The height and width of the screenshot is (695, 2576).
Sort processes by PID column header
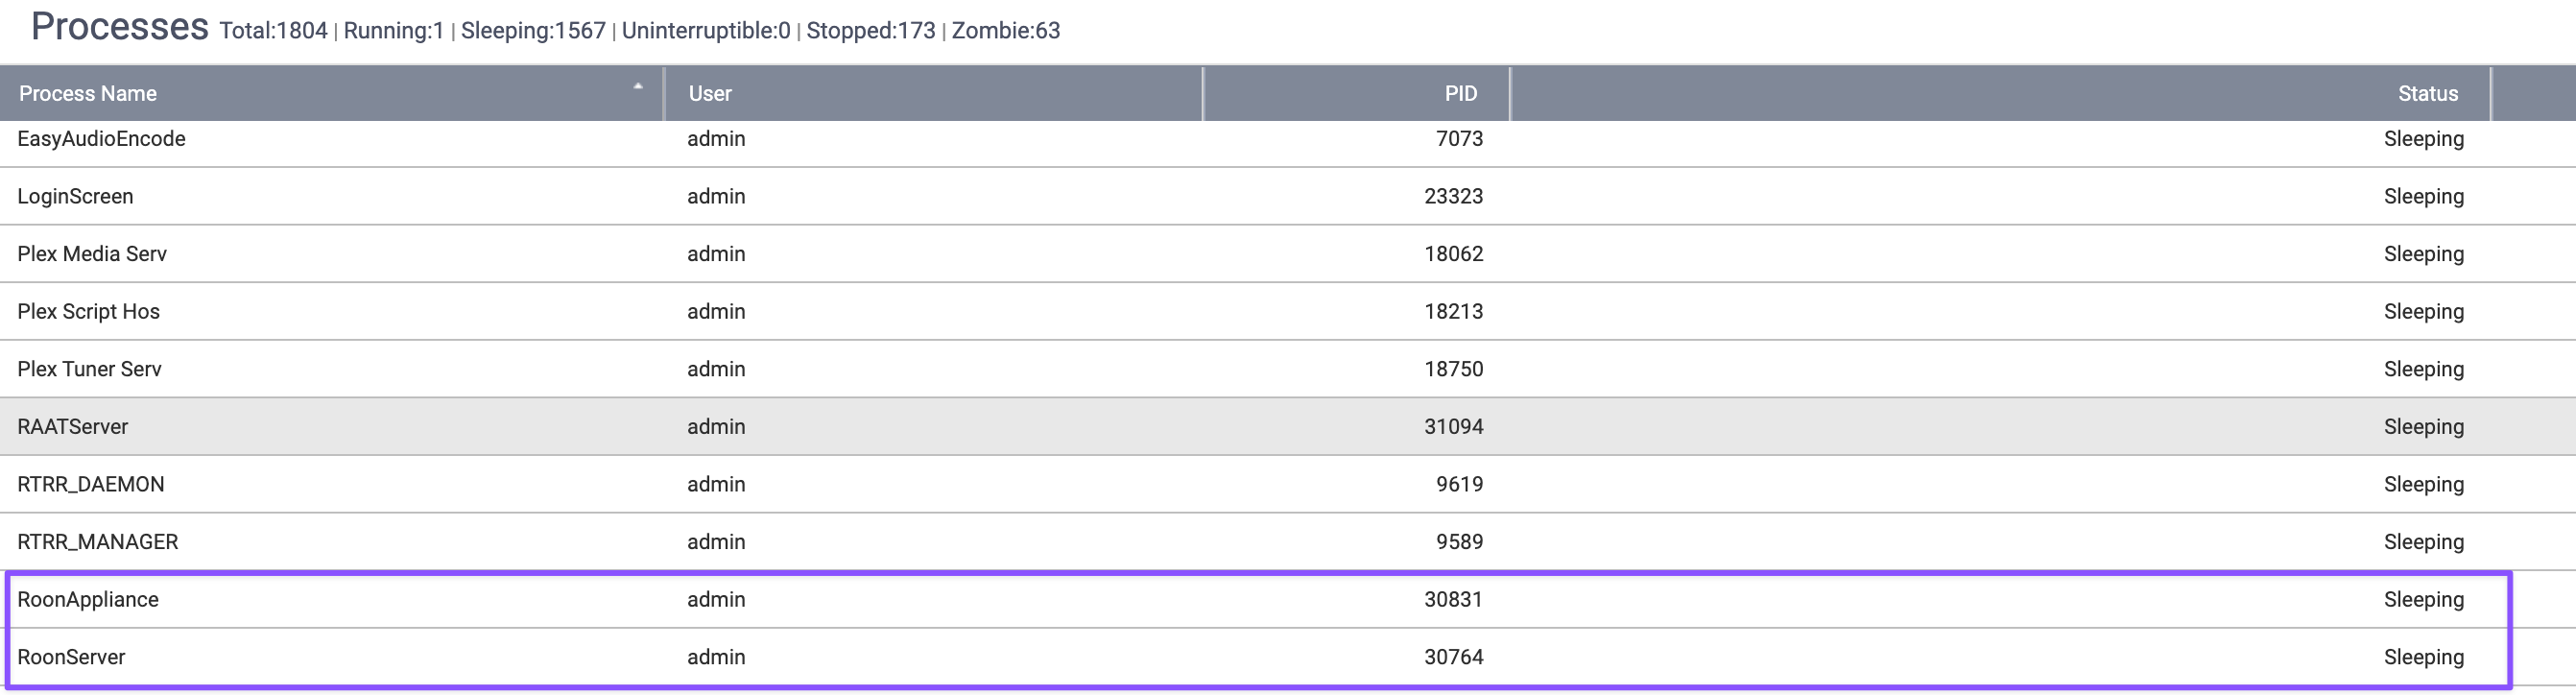(x=1357, y=94)
